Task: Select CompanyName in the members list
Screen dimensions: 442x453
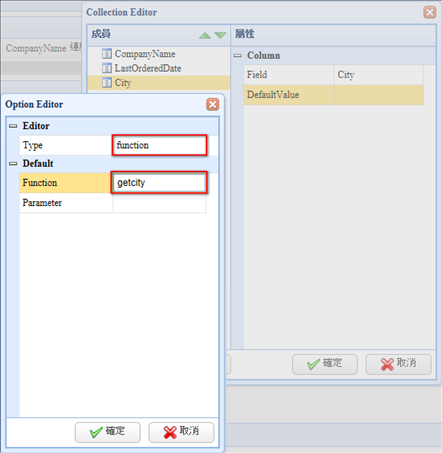Action: [145, 54]
